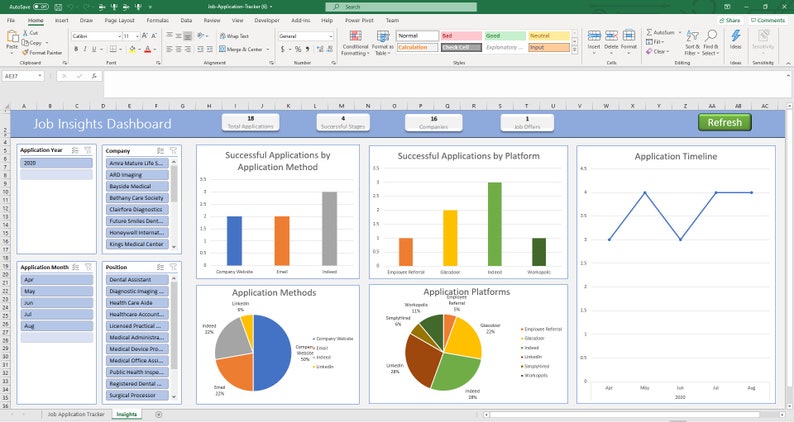The width and height of the screenshot is (794, 422).
Task: Apply the Good green cell style
Action: tap(505, 36)
